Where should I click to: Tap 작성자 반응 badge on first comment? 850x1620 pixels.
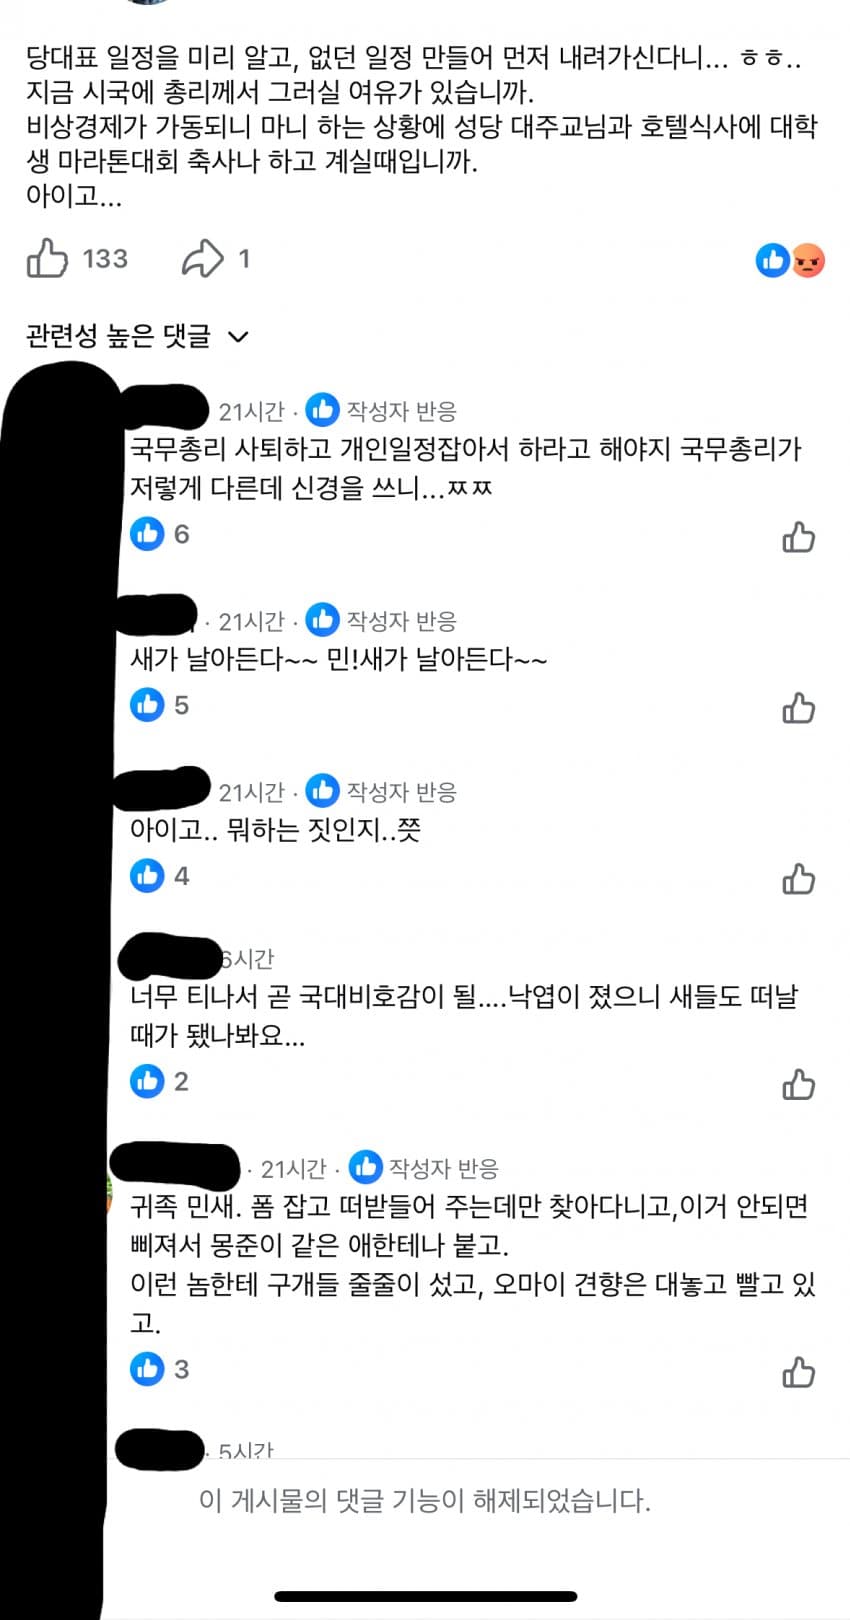click(x=382, y=410)
